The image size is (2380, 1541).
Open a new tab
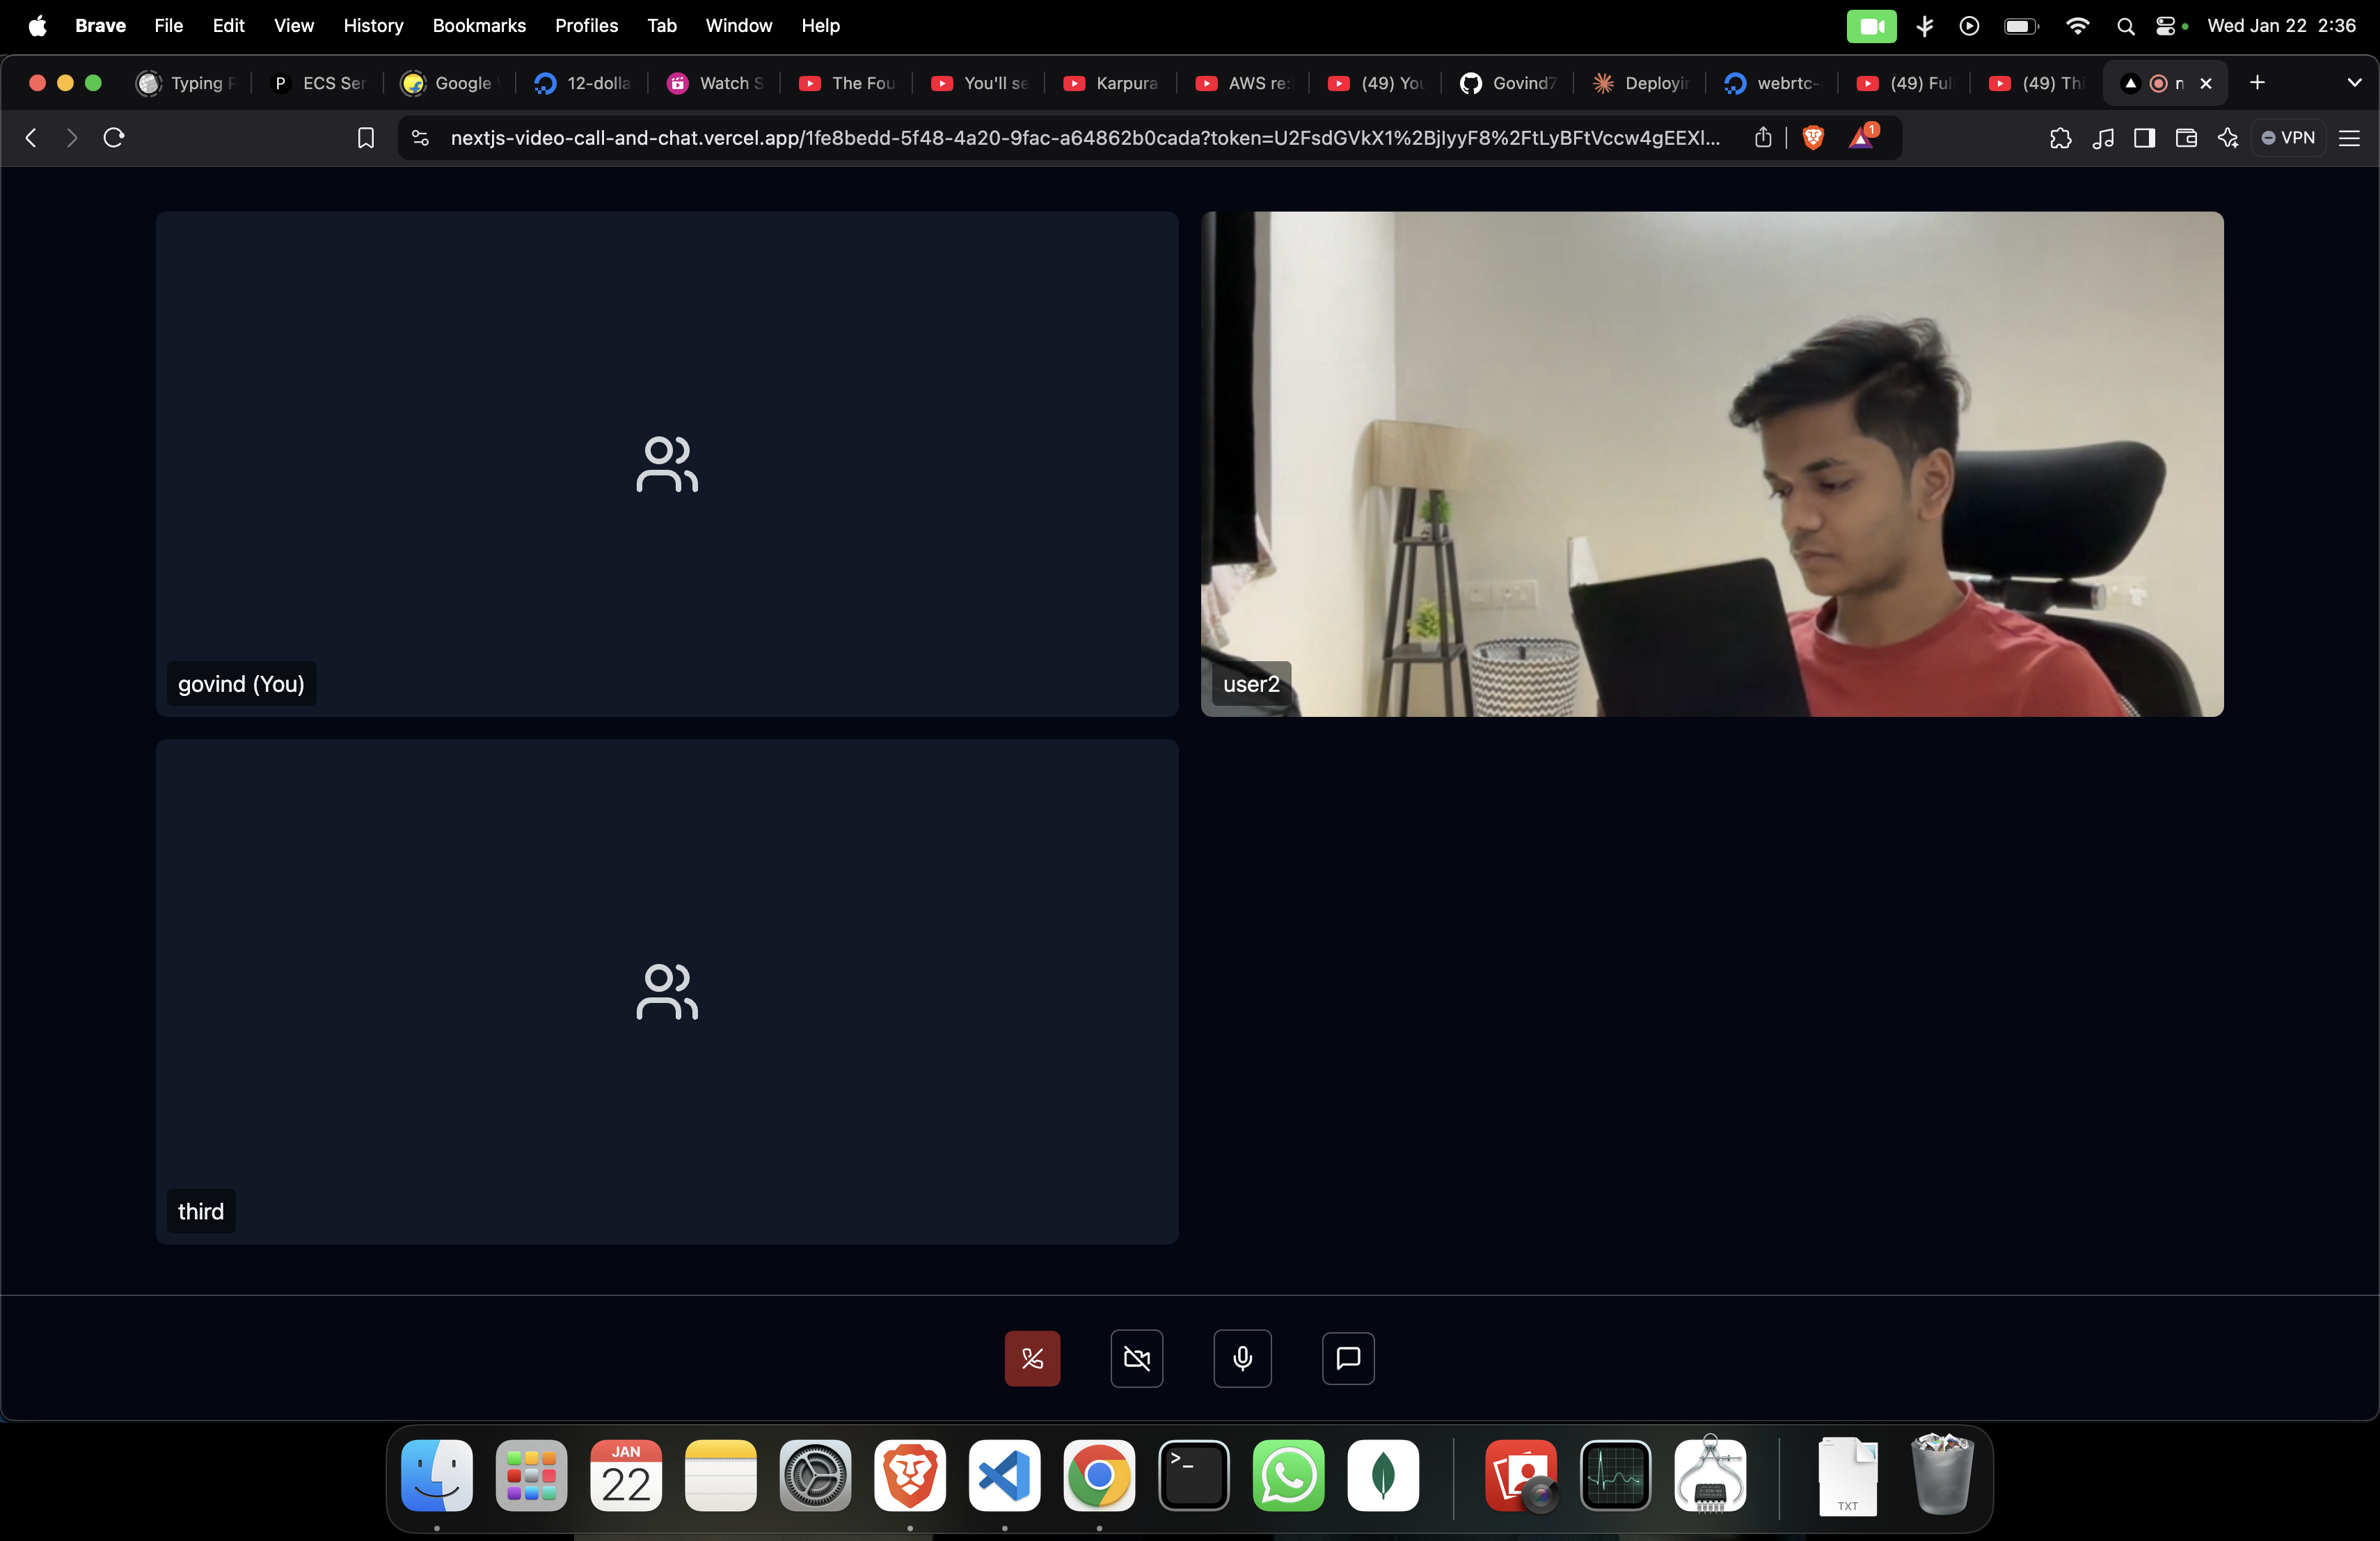coord(2257,83)
